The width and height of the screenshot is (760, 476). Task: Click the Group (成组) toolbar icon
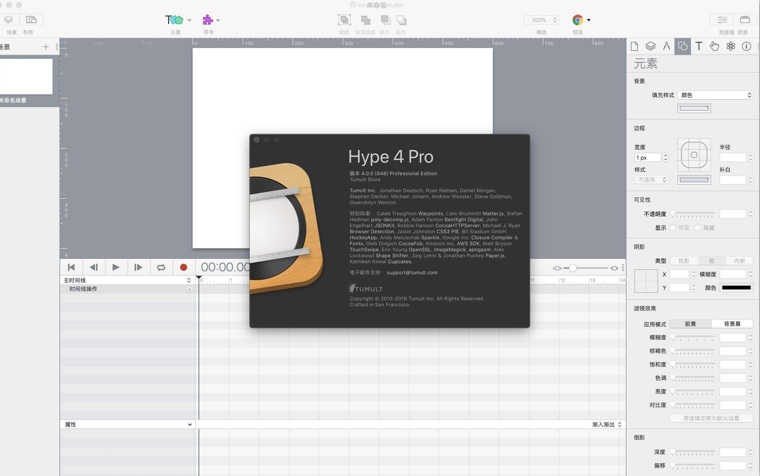[x=344, y=20]
